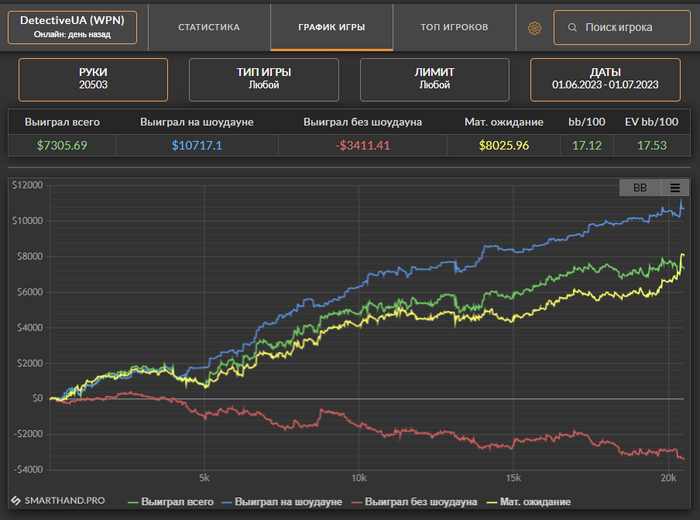Open the chart hamburger menu
This screenshot has height=520, width=700.
click(675, 187)
